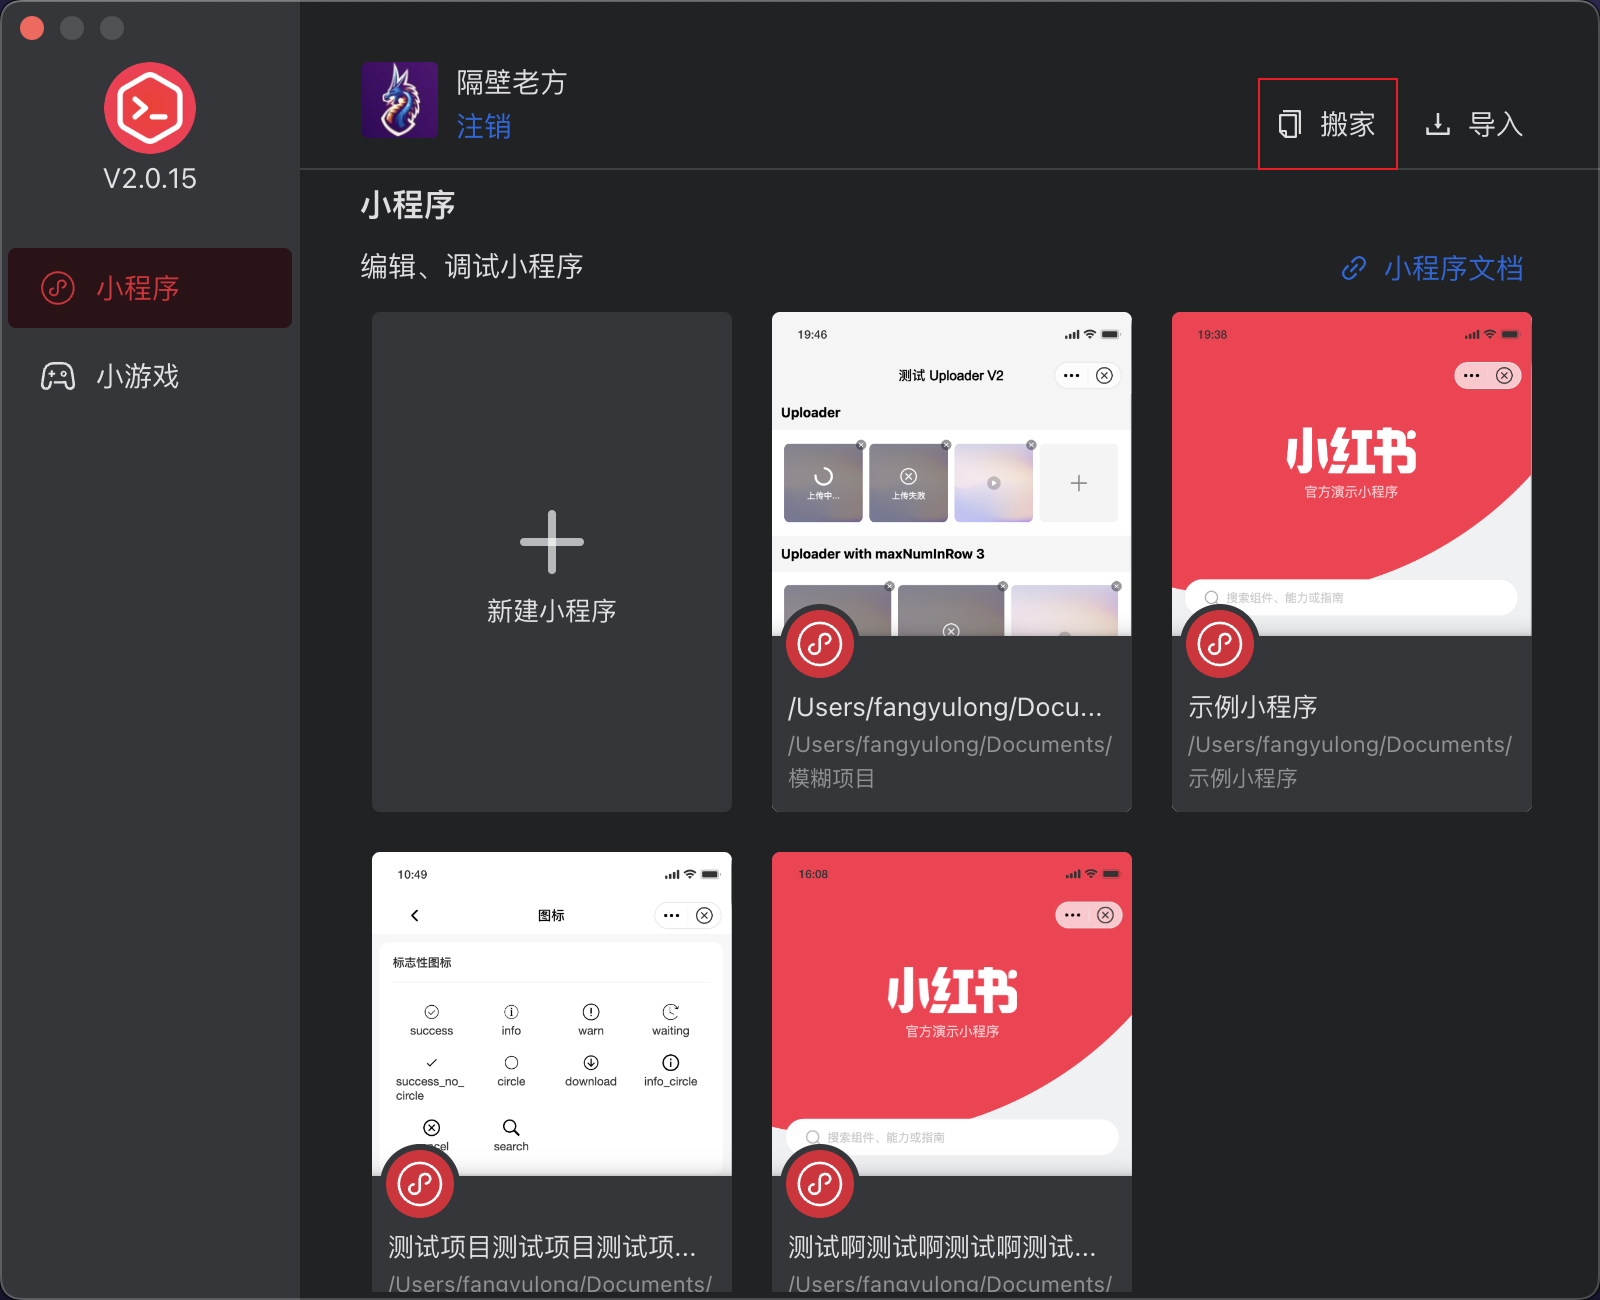Screen dimensions: 1600x1300
Task: Click the red mini program badge on 示例小程序 card
Action: pyautogui.click(x=1220, y=644)
